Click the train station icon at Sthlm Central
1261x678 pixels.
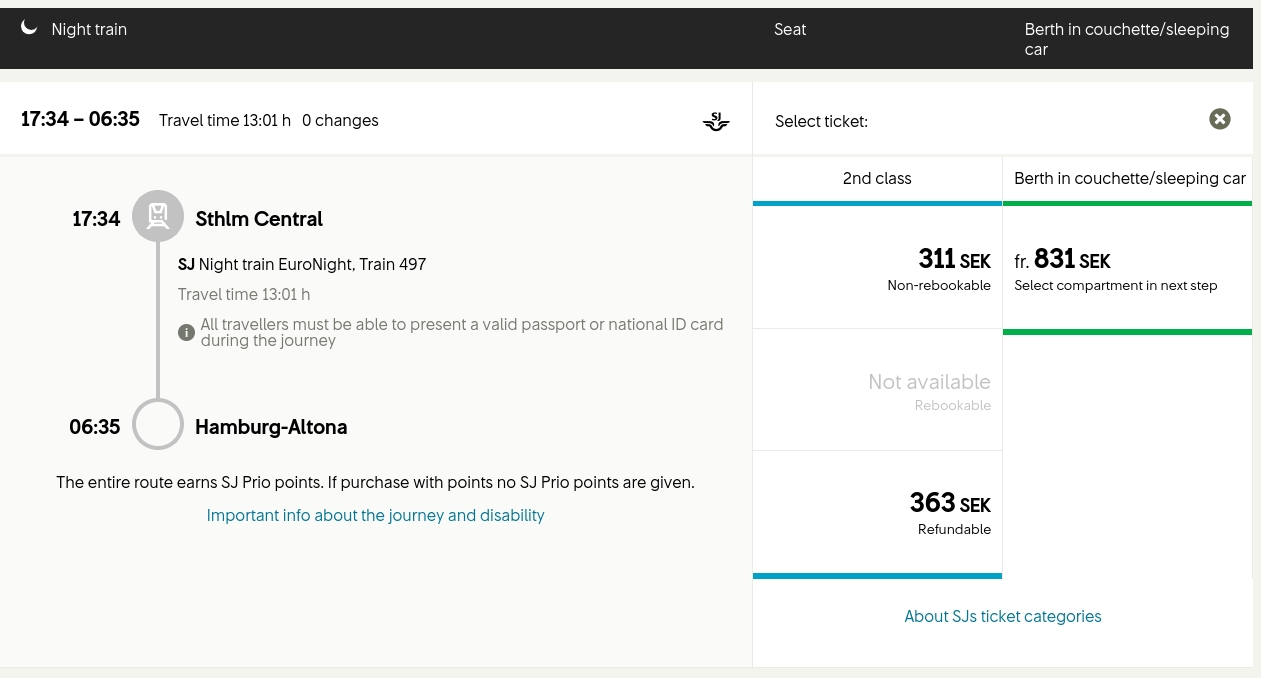pyautogui.click(x=158, y=216)
